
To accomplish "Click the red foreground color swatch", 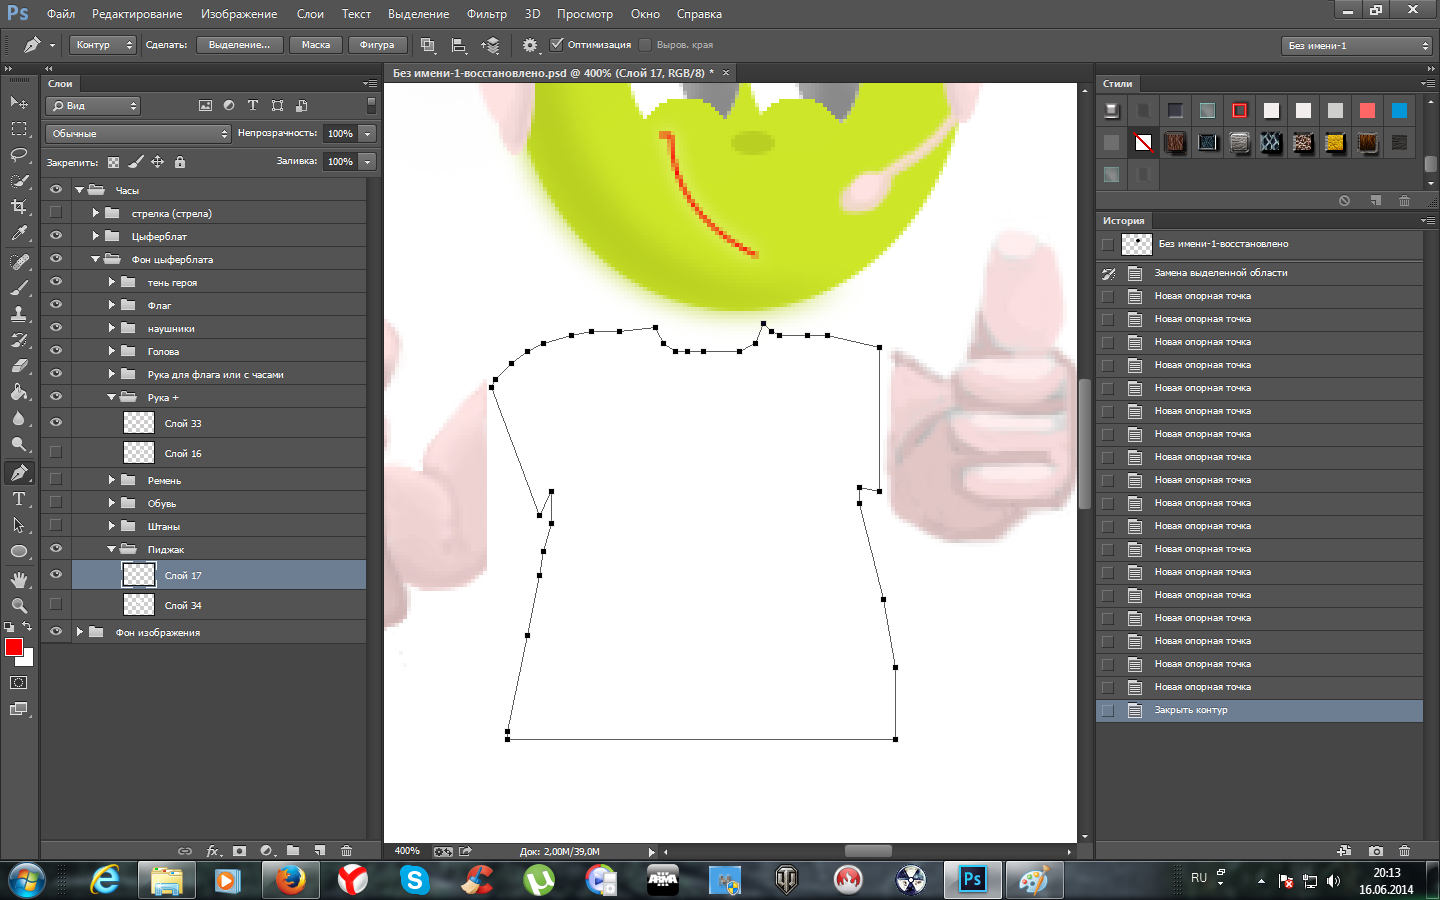I will [x=14, y=647].
